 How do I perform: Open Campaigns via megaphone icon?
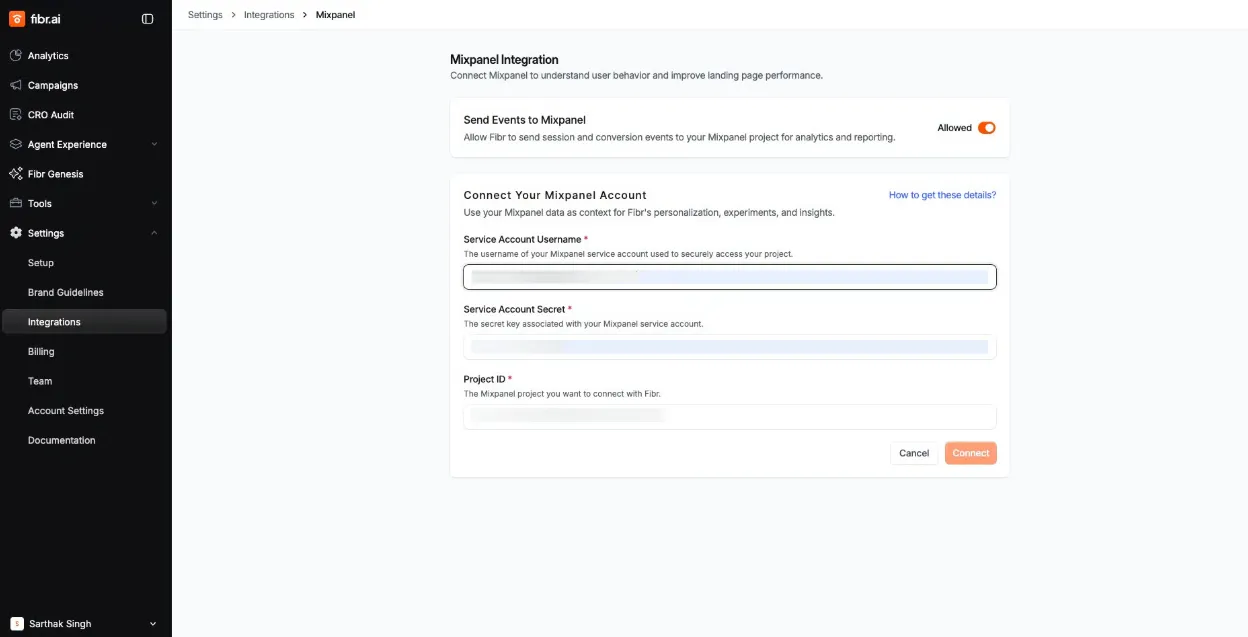[16, 85]
